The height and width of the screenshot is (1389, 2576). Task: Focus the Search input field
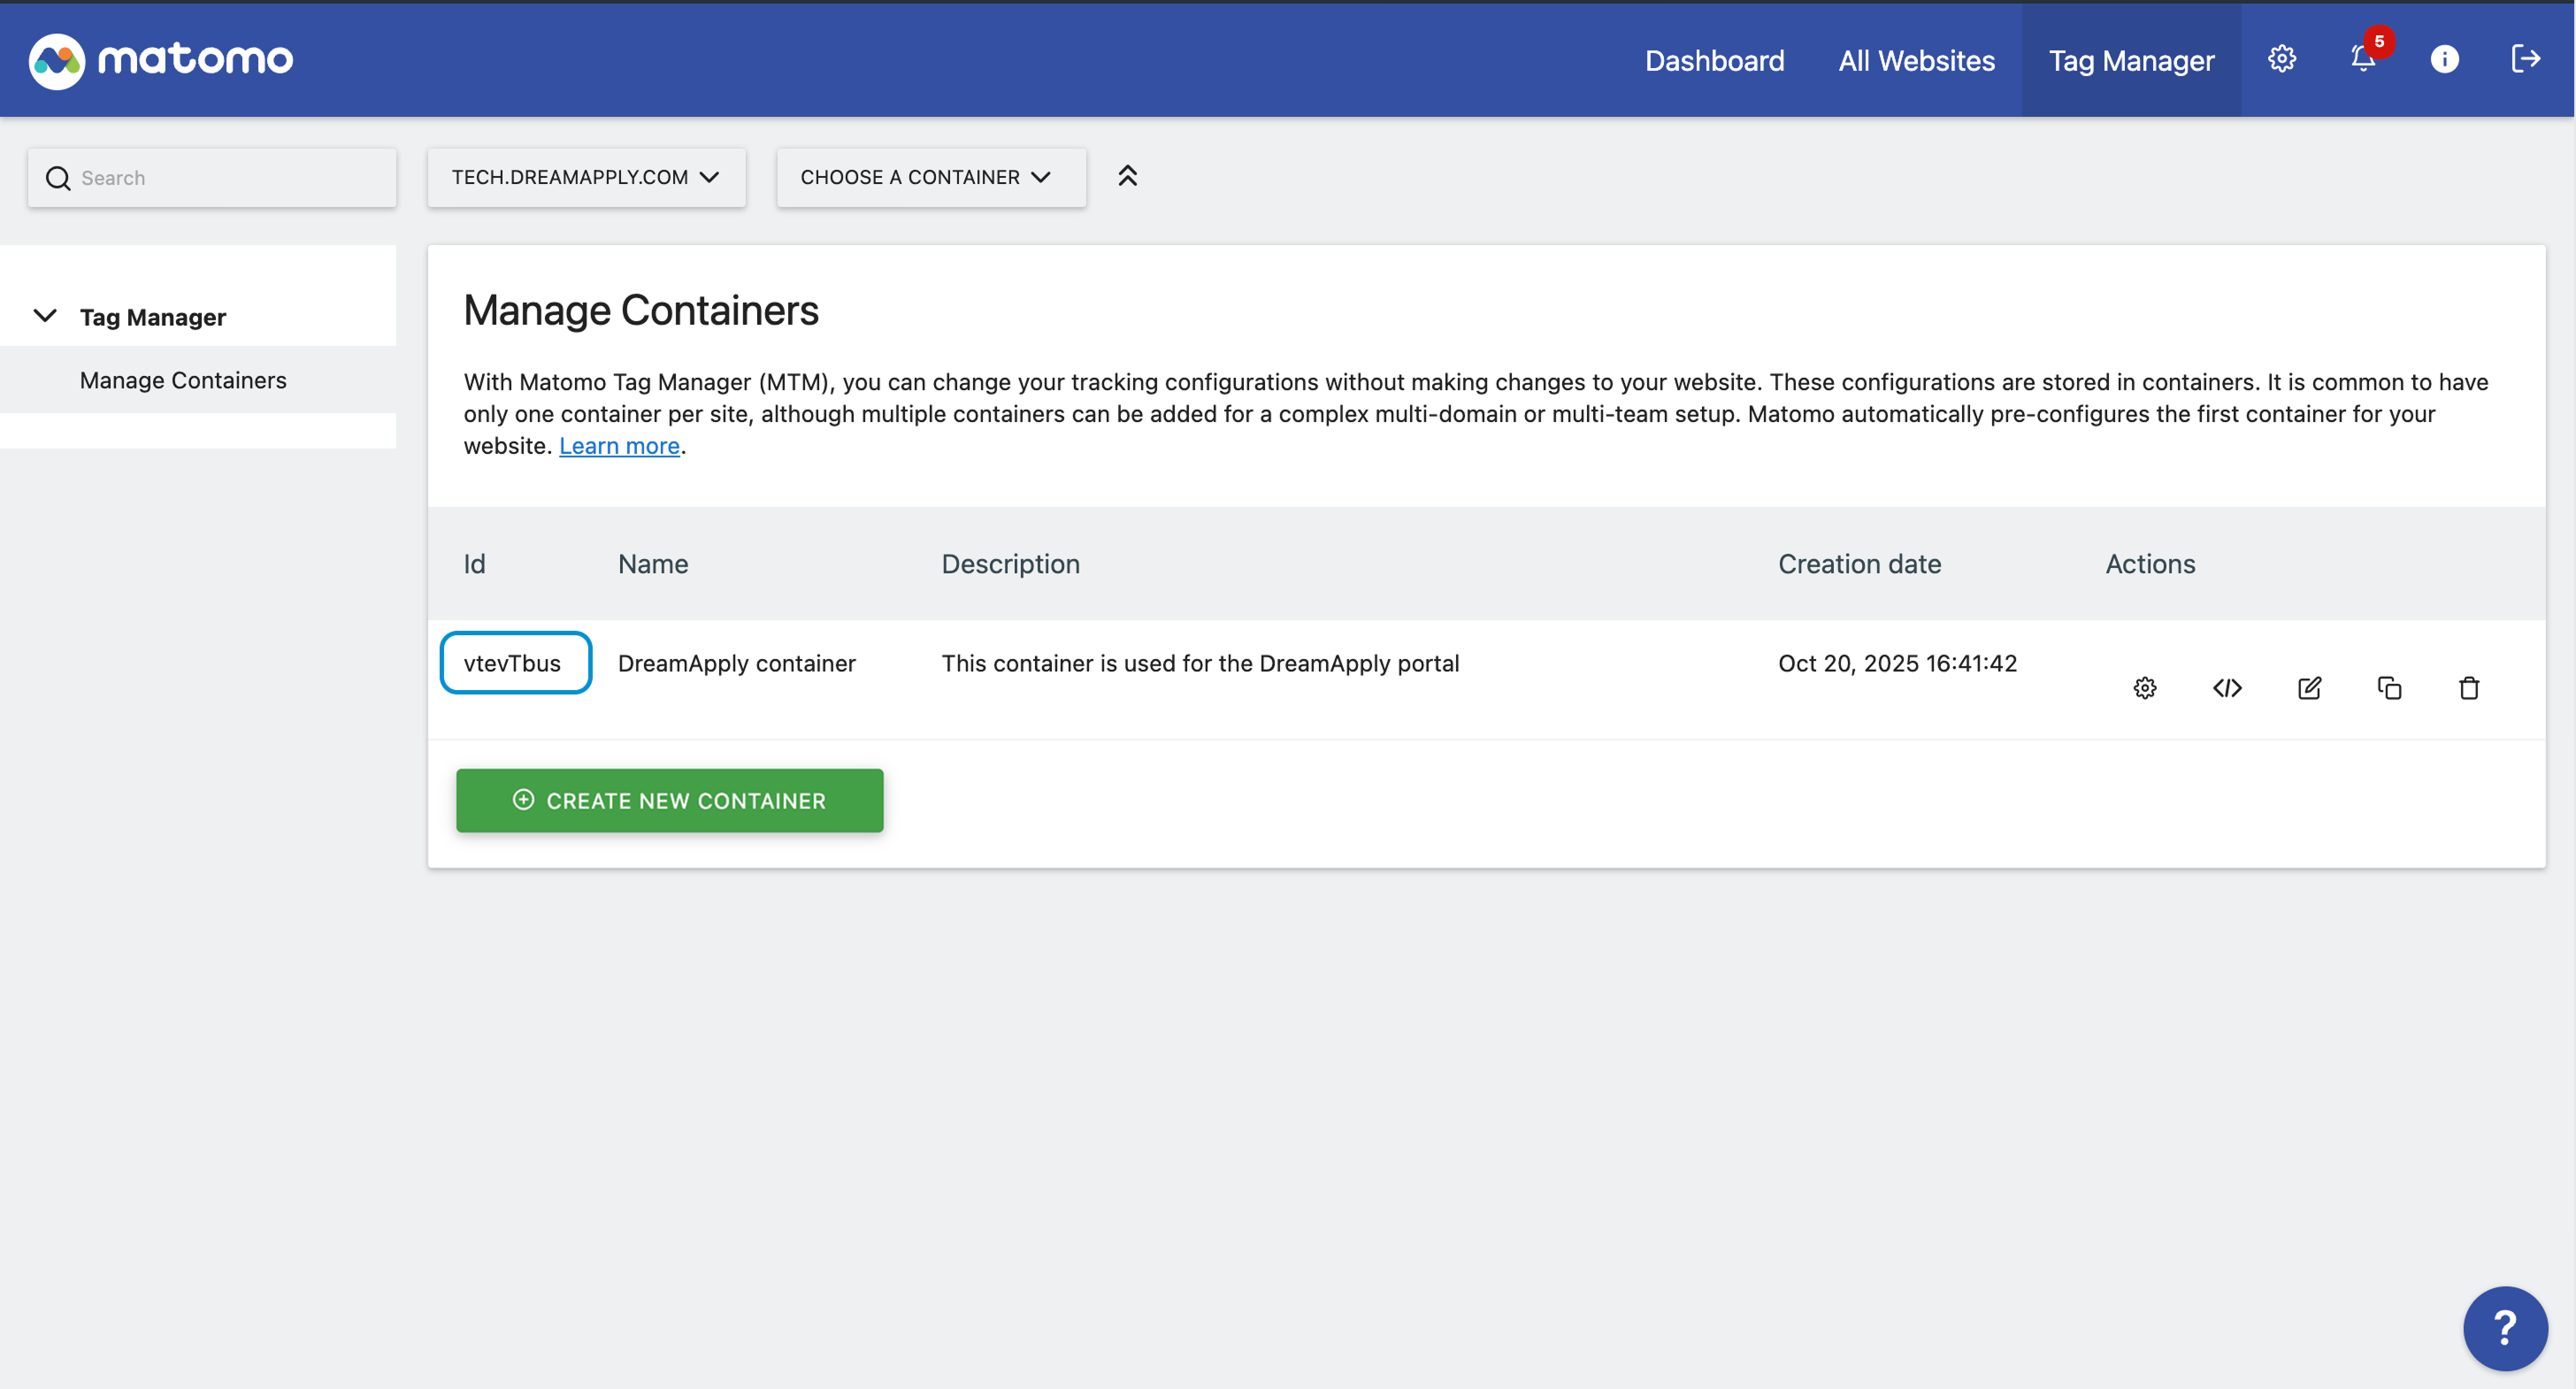point(212,178)
